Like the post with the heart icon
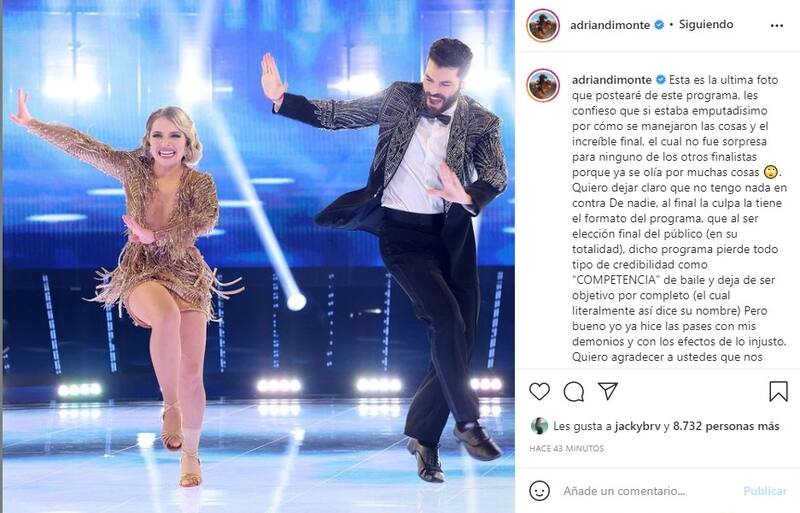 539,392
